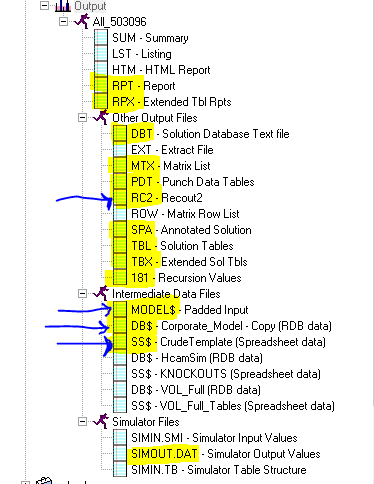
Task: Select SS$ - KNOCKOUTS spreadsheet data item
Action: tap(226, 374)
